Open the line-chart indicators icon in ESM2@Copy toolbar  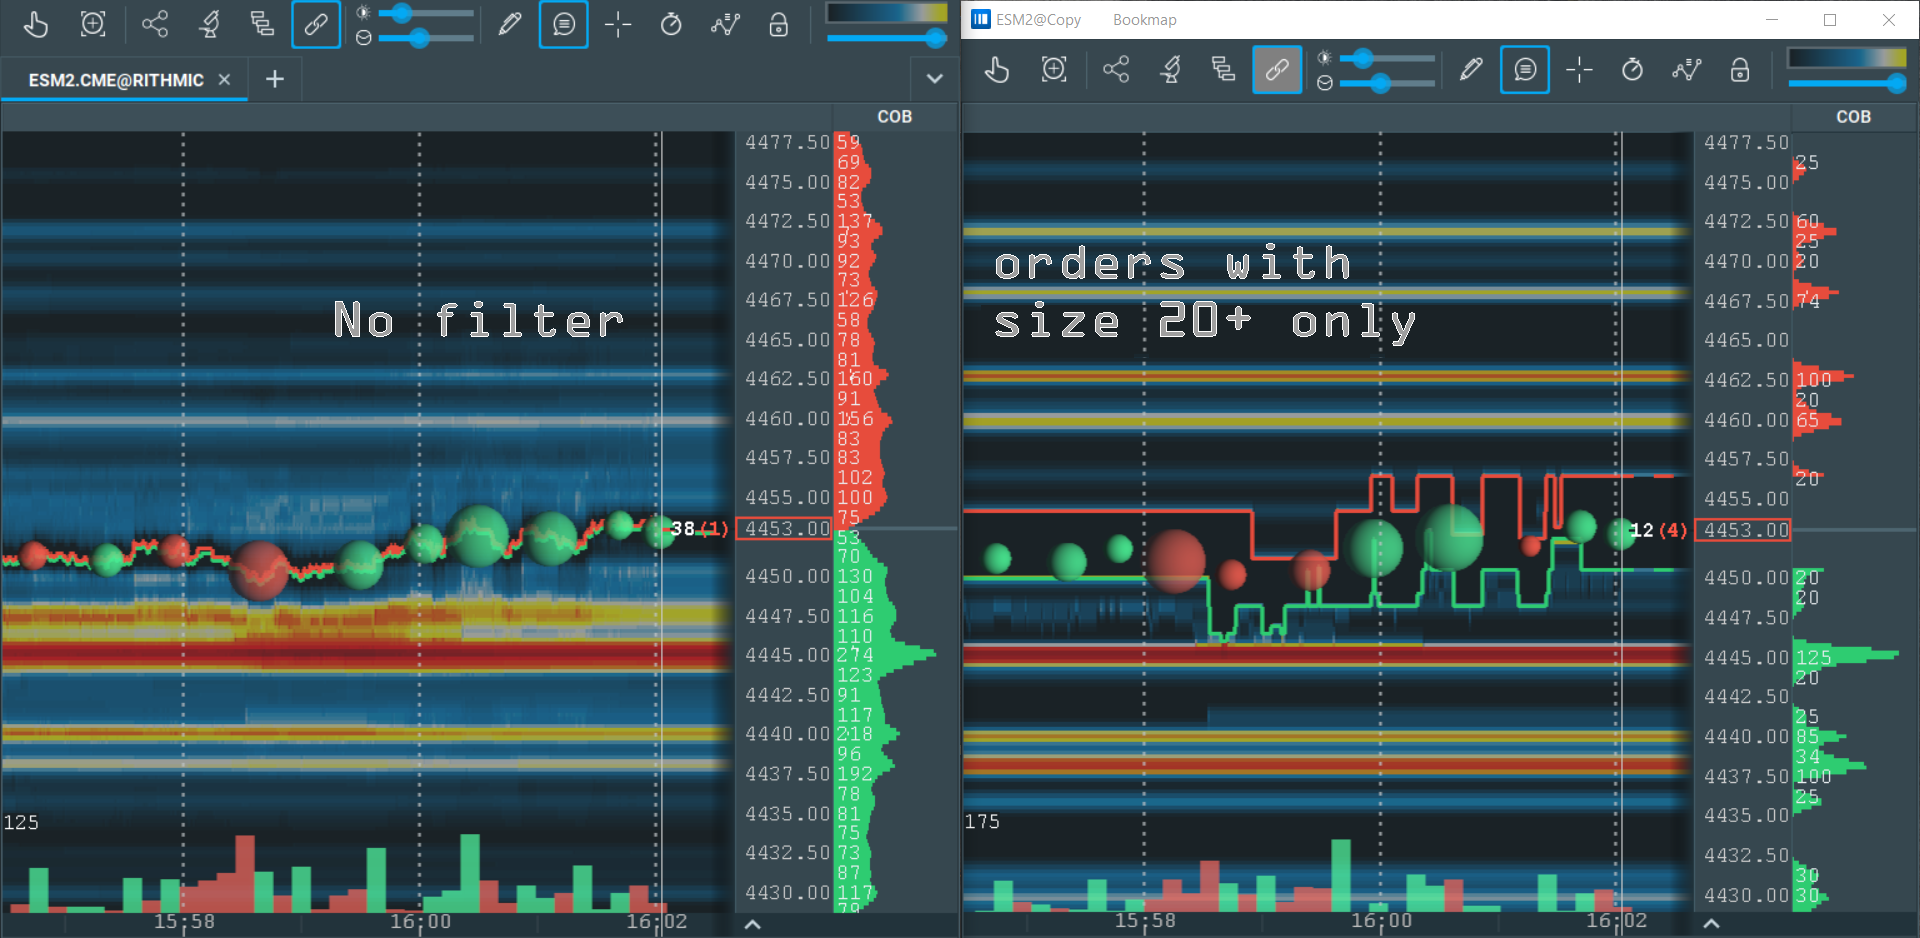pyautogui.click(x=1686, y=69)
